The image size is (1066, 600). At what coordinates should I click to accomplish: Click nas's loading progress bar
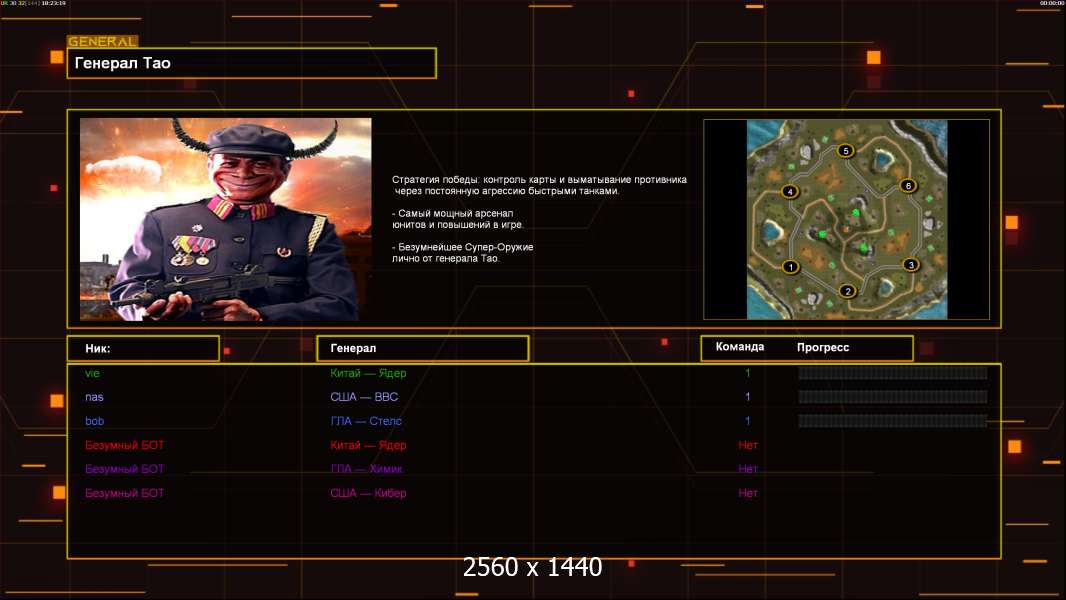892,397
